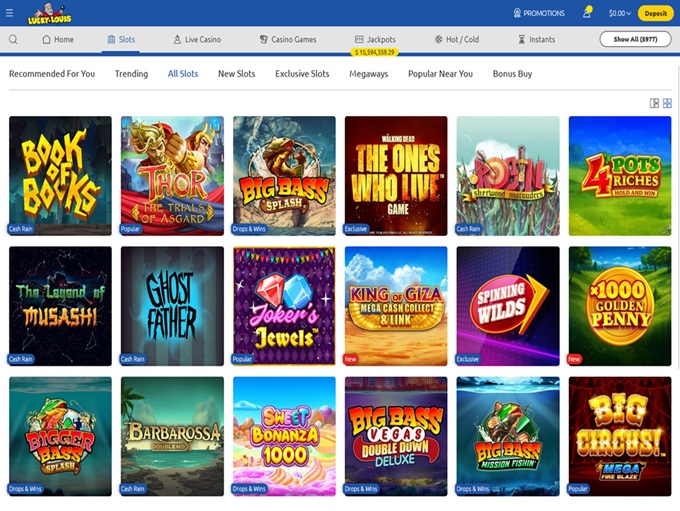Switch to New Slots tab

point(236,74)
